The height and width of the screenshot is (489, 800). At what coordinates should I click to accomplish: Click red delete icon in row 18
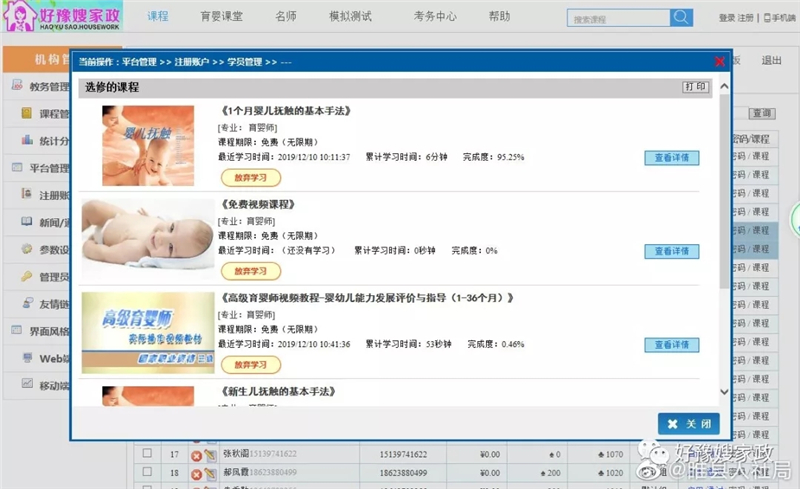point(196,474)
